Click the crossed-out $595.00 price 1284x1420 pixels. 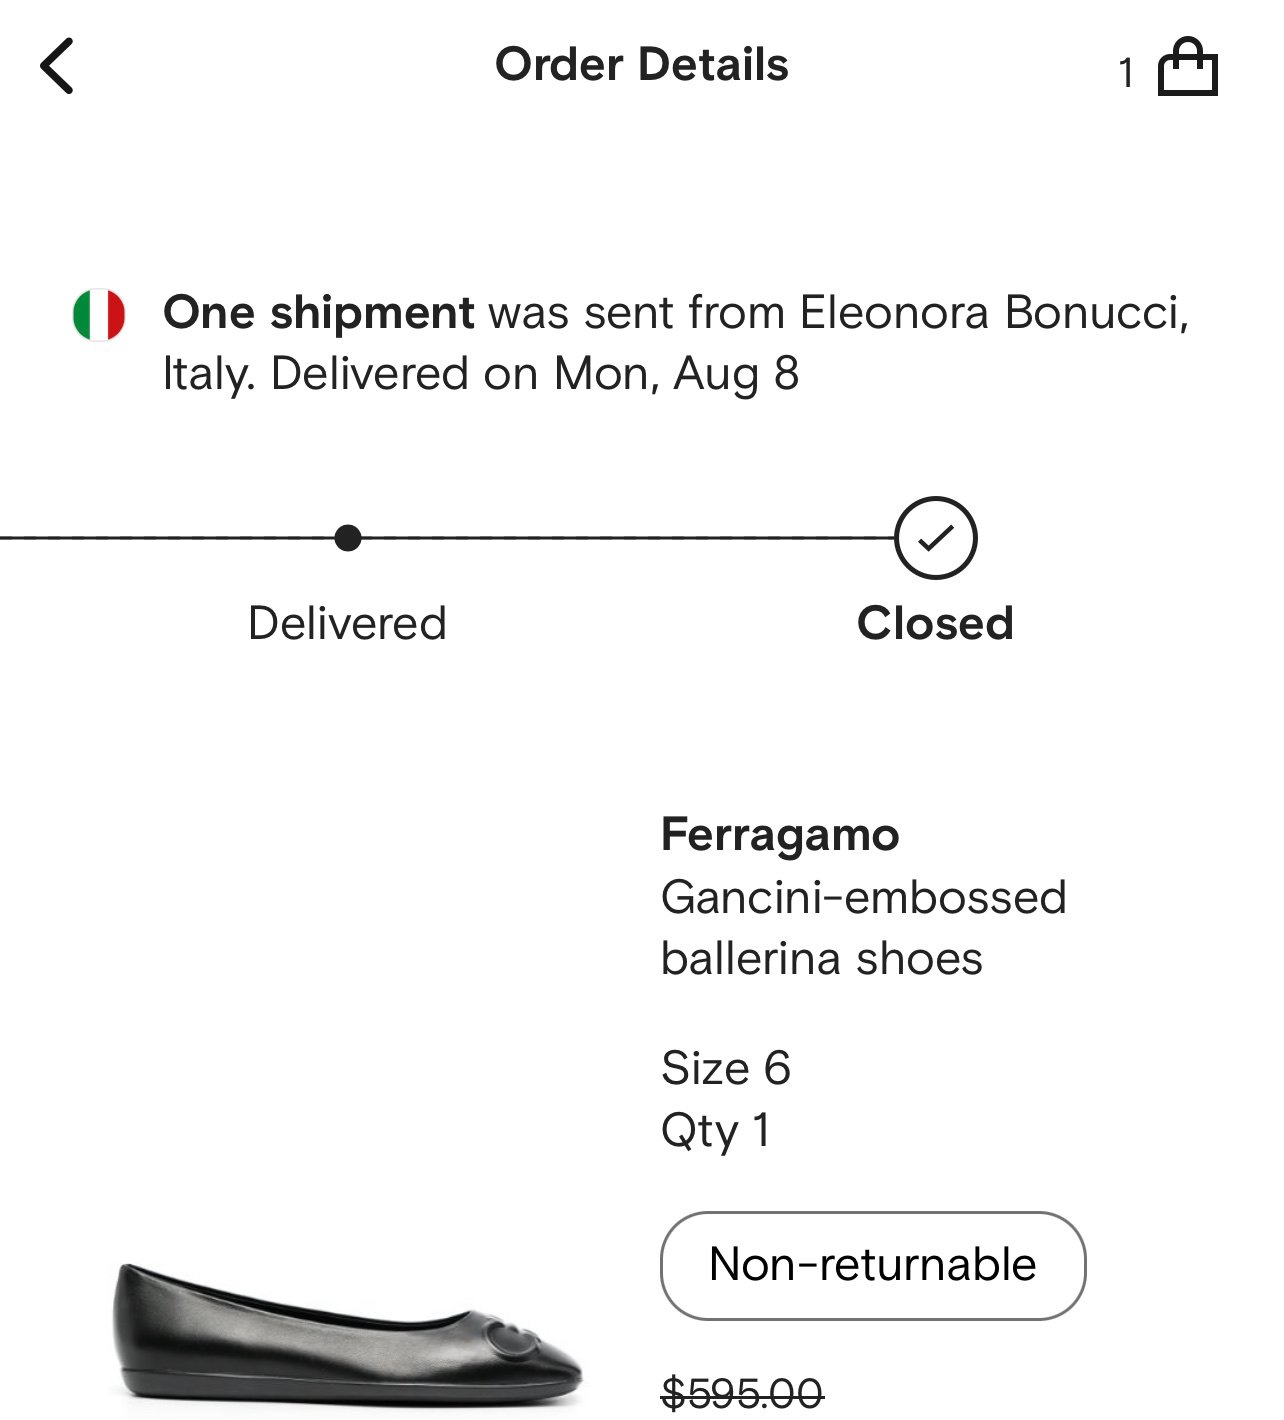point(742,1393)
